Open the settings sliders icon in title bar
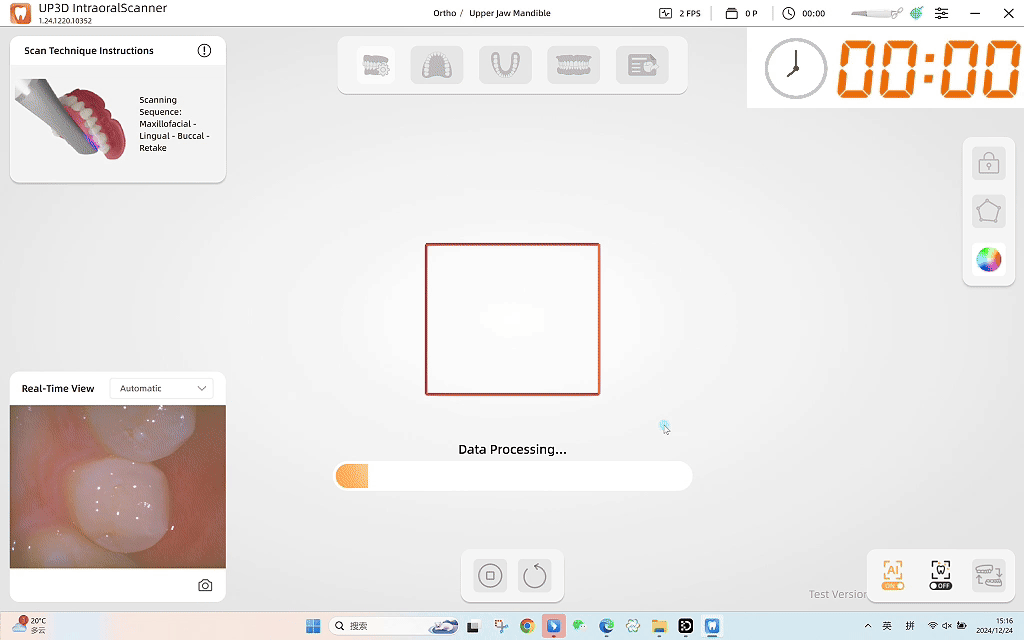Viewport: 1024px width, 640px height. coord(941,13)
